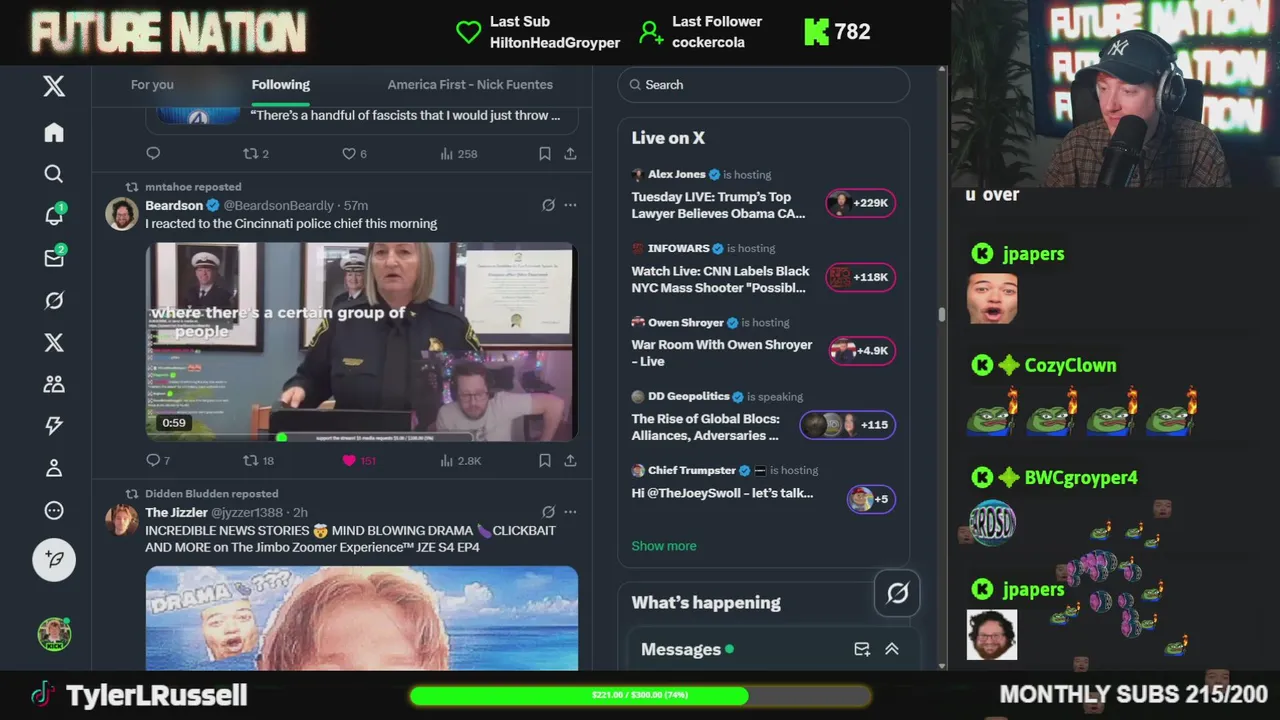Click the compose Post feather button

click(54, 559)
